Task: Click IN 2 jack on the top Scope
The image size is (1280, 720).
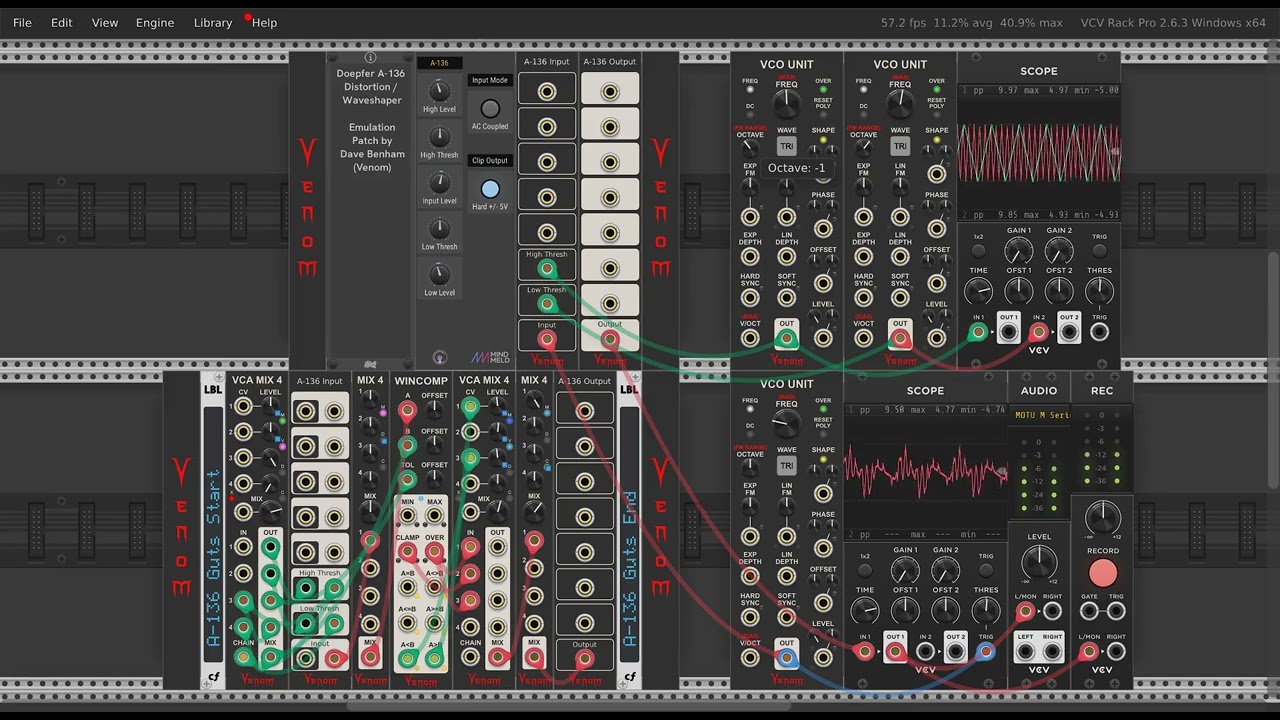Action: (x=1039, y=331)
